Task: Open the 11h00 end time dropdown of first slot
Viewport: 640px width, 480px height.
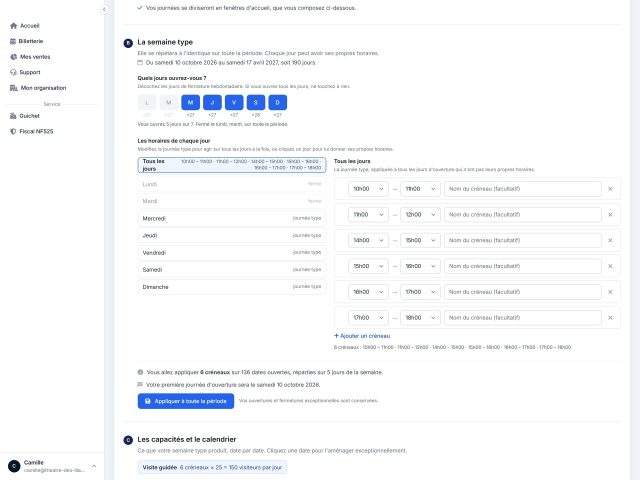Action: (x=420, y=189)
